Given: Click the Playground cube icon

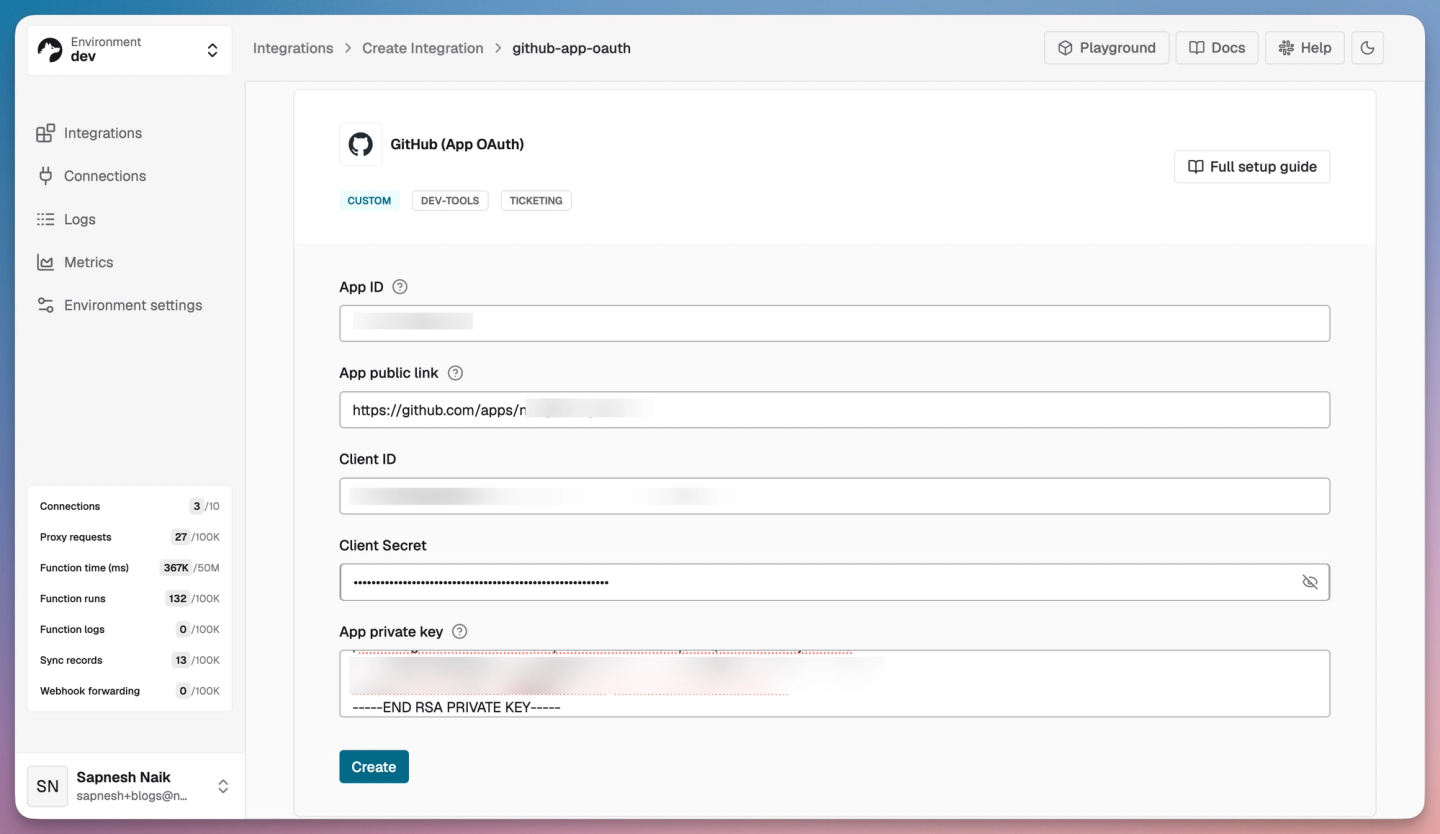Looking at the screenshot, I should 1065,48.
